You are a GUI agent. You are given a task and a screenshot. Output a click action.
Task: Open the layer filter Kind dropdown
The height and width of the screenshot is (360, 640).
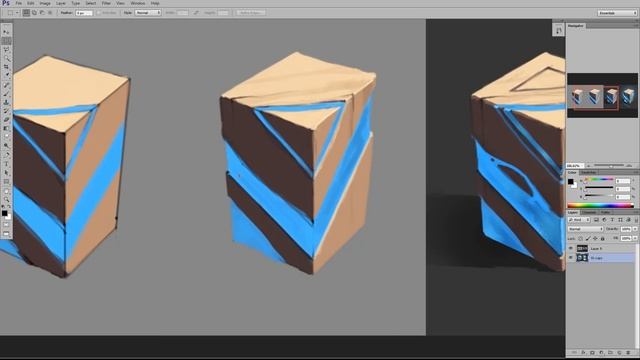click(x=579, y=220)
